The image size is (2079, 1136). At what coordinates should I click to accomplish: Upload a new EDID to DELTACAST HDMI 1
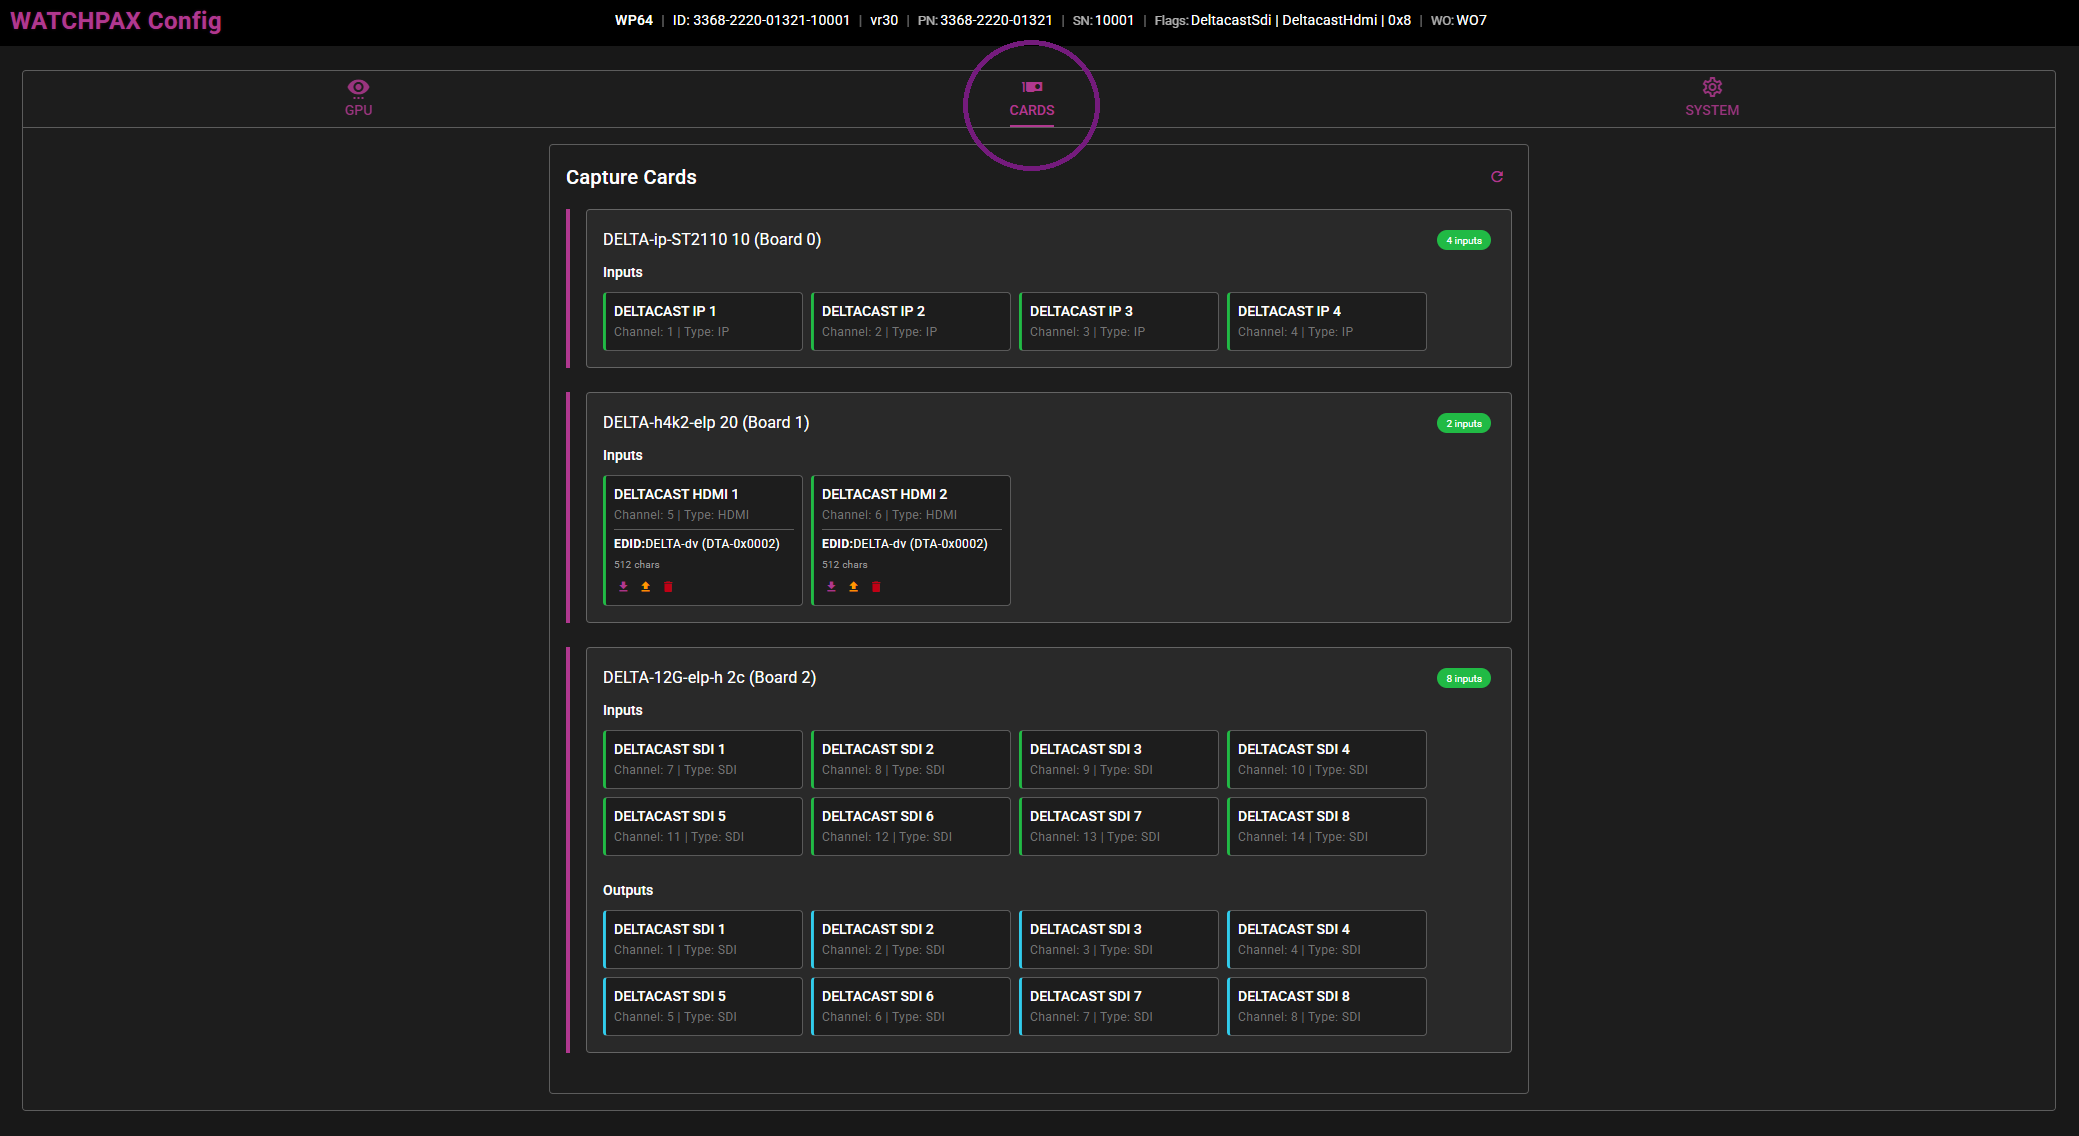(x=645, y=587)
